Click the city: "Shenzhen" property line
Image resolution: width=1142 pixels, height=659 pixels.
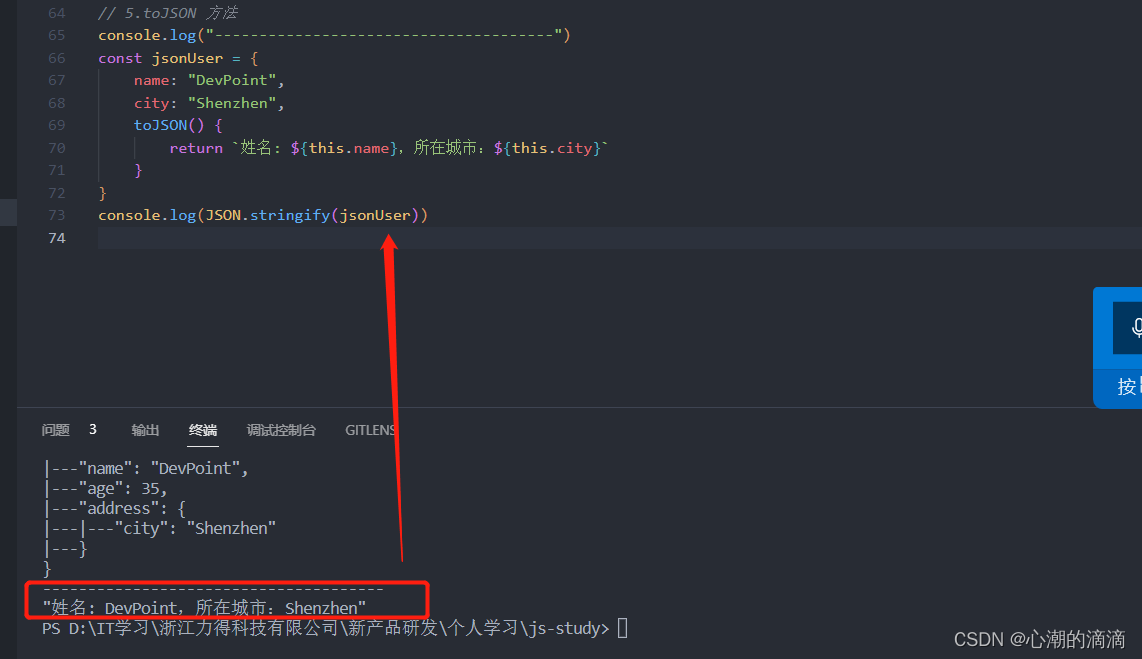(209, 103)
